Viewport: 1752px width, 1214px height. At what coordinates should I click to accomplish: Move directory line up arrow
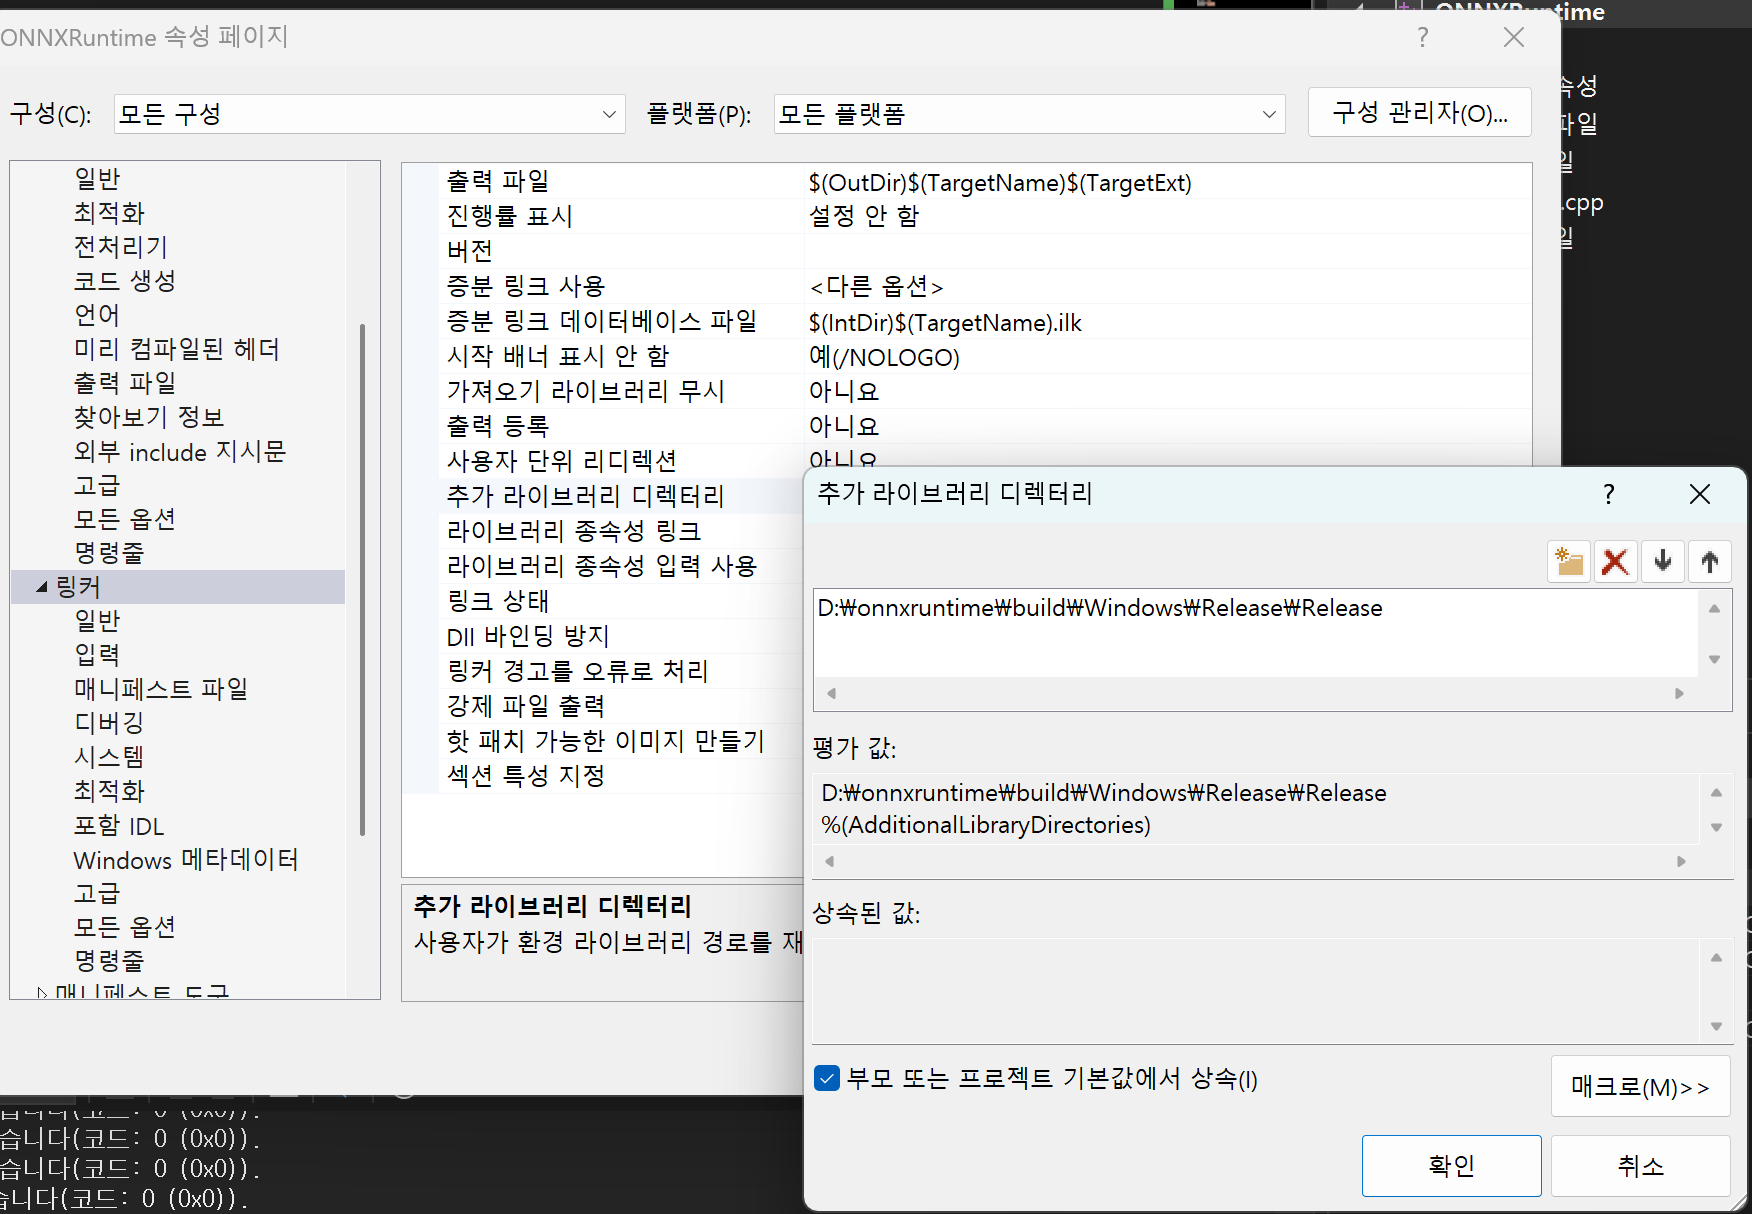[x=1710, y=562]
